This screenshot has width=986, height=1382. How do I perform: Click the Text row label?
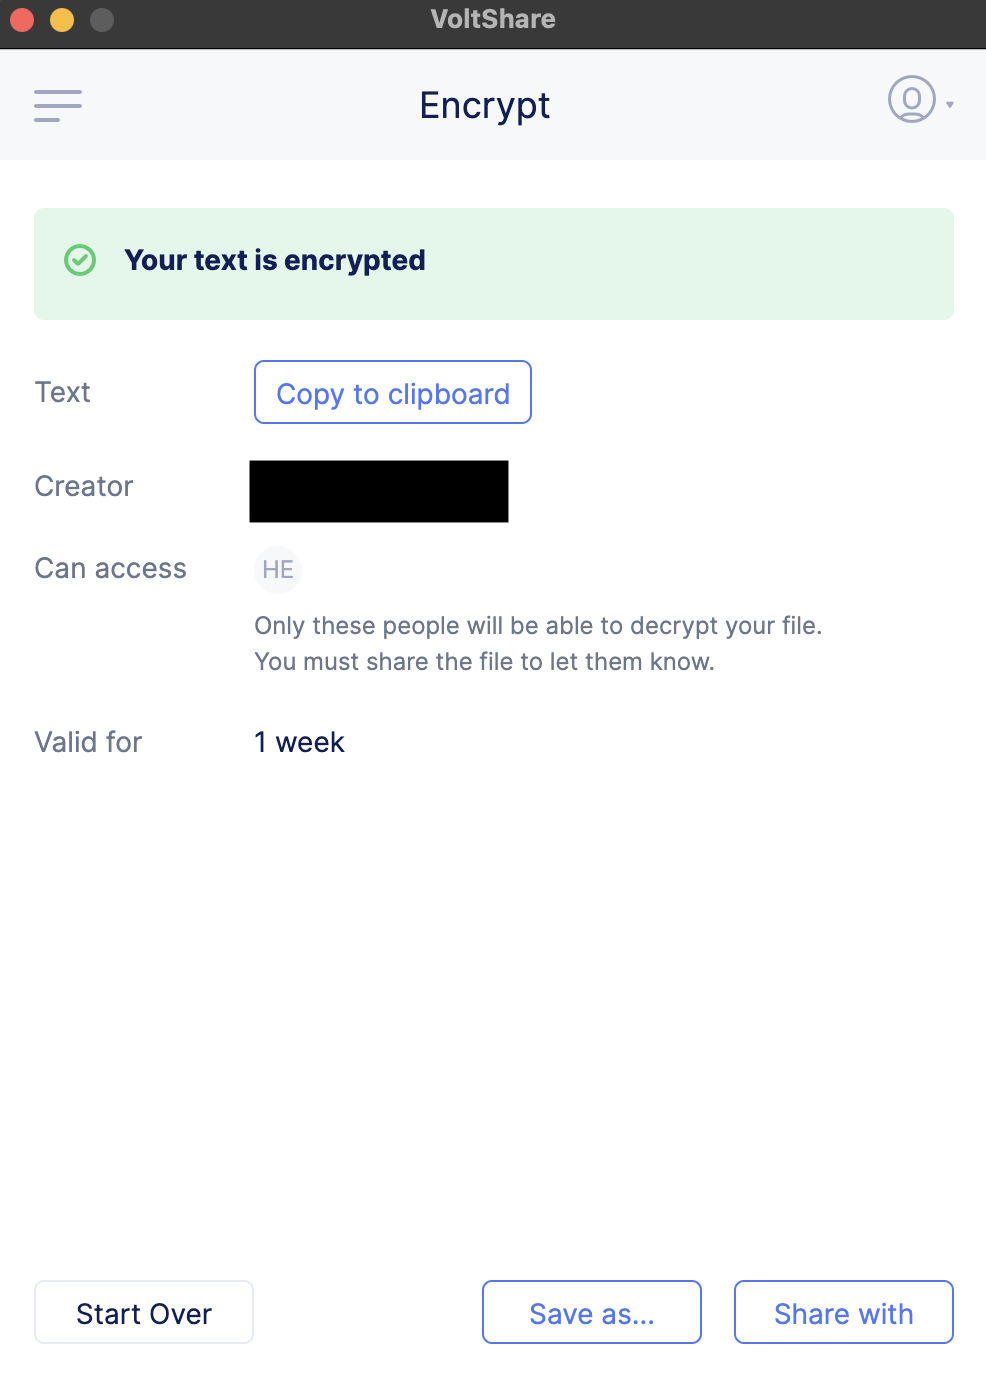(62, 392)
